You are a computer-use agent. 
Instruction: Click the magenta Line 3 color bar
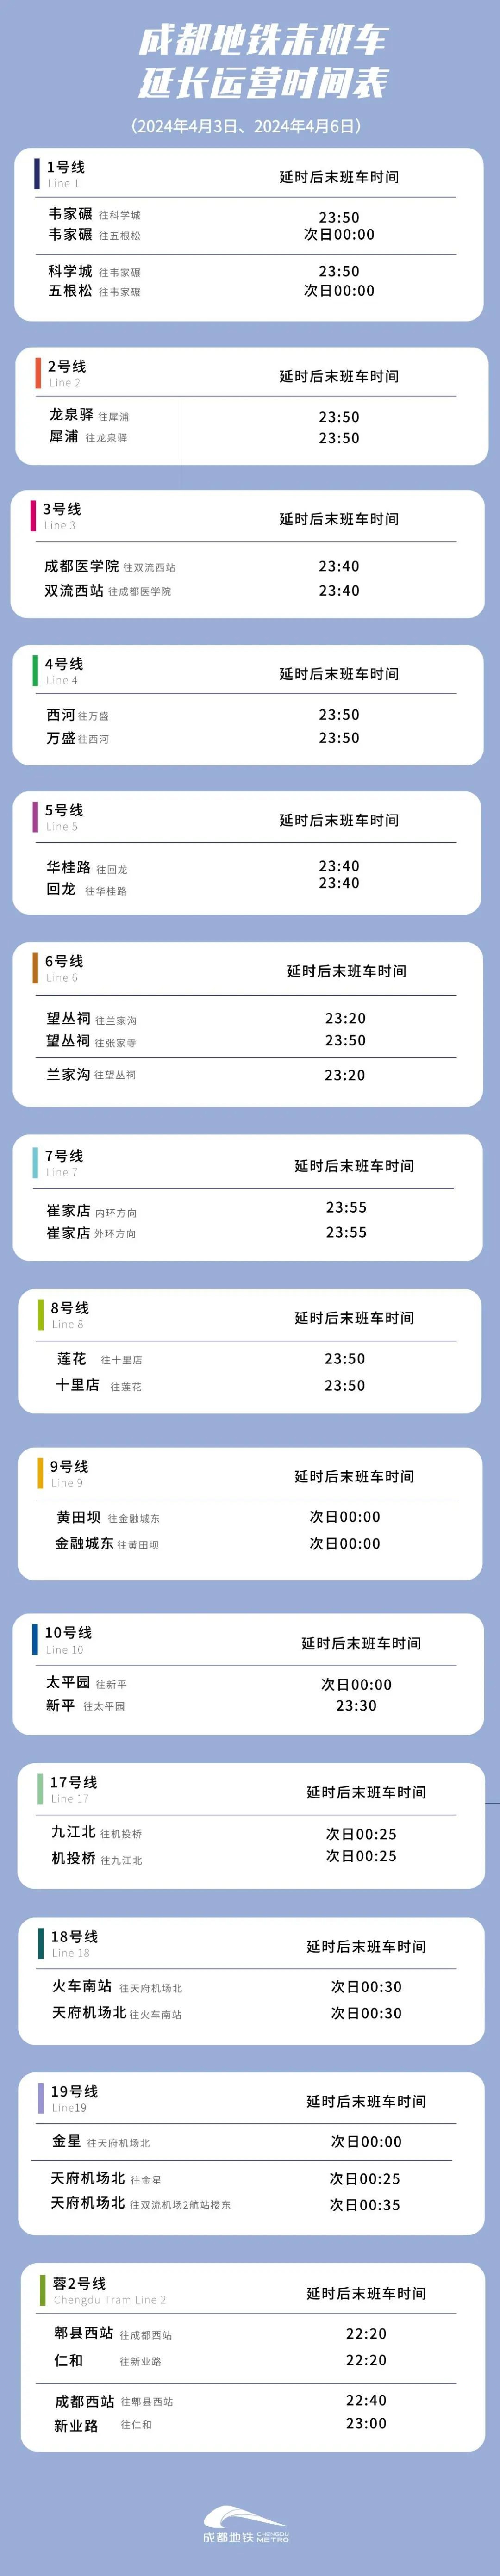coord(33,516)
